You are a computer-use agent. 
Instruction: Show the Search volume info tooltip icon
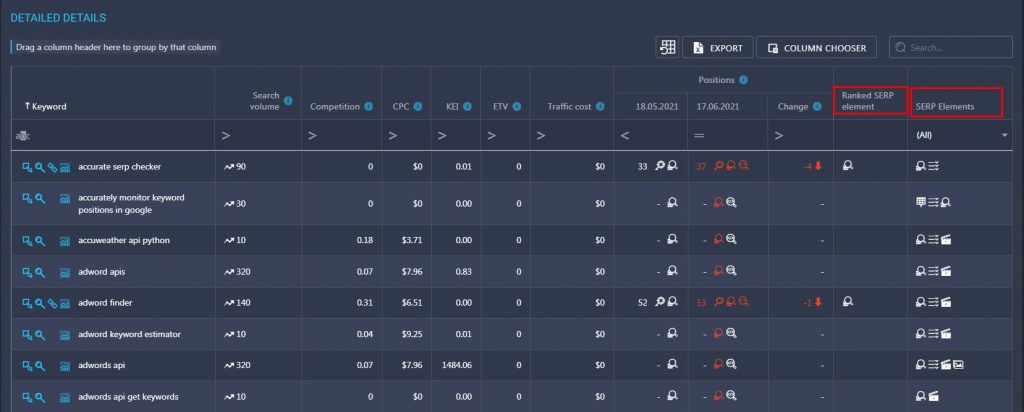pos(288,101)
